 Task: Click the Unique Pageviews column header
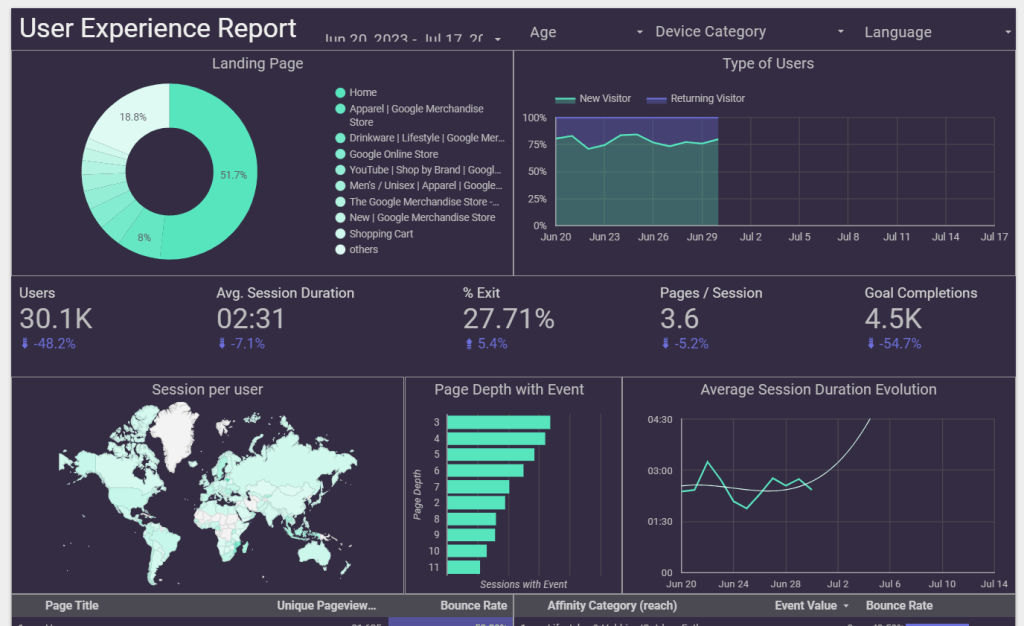pos(326,606)
